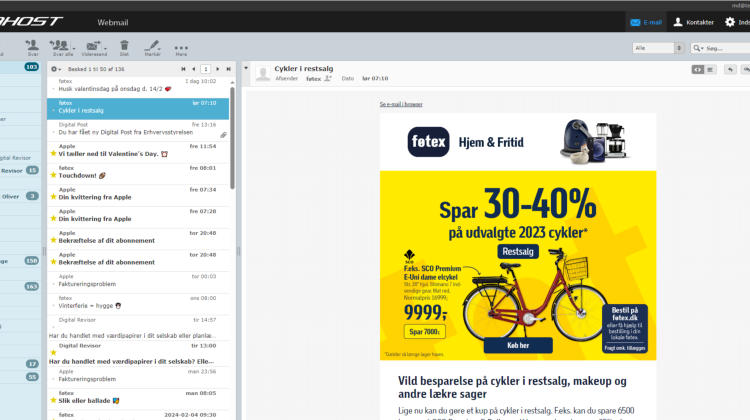Click the Webmail title in the header
Viewport: 750px width, 420px height.
[112, 22]
